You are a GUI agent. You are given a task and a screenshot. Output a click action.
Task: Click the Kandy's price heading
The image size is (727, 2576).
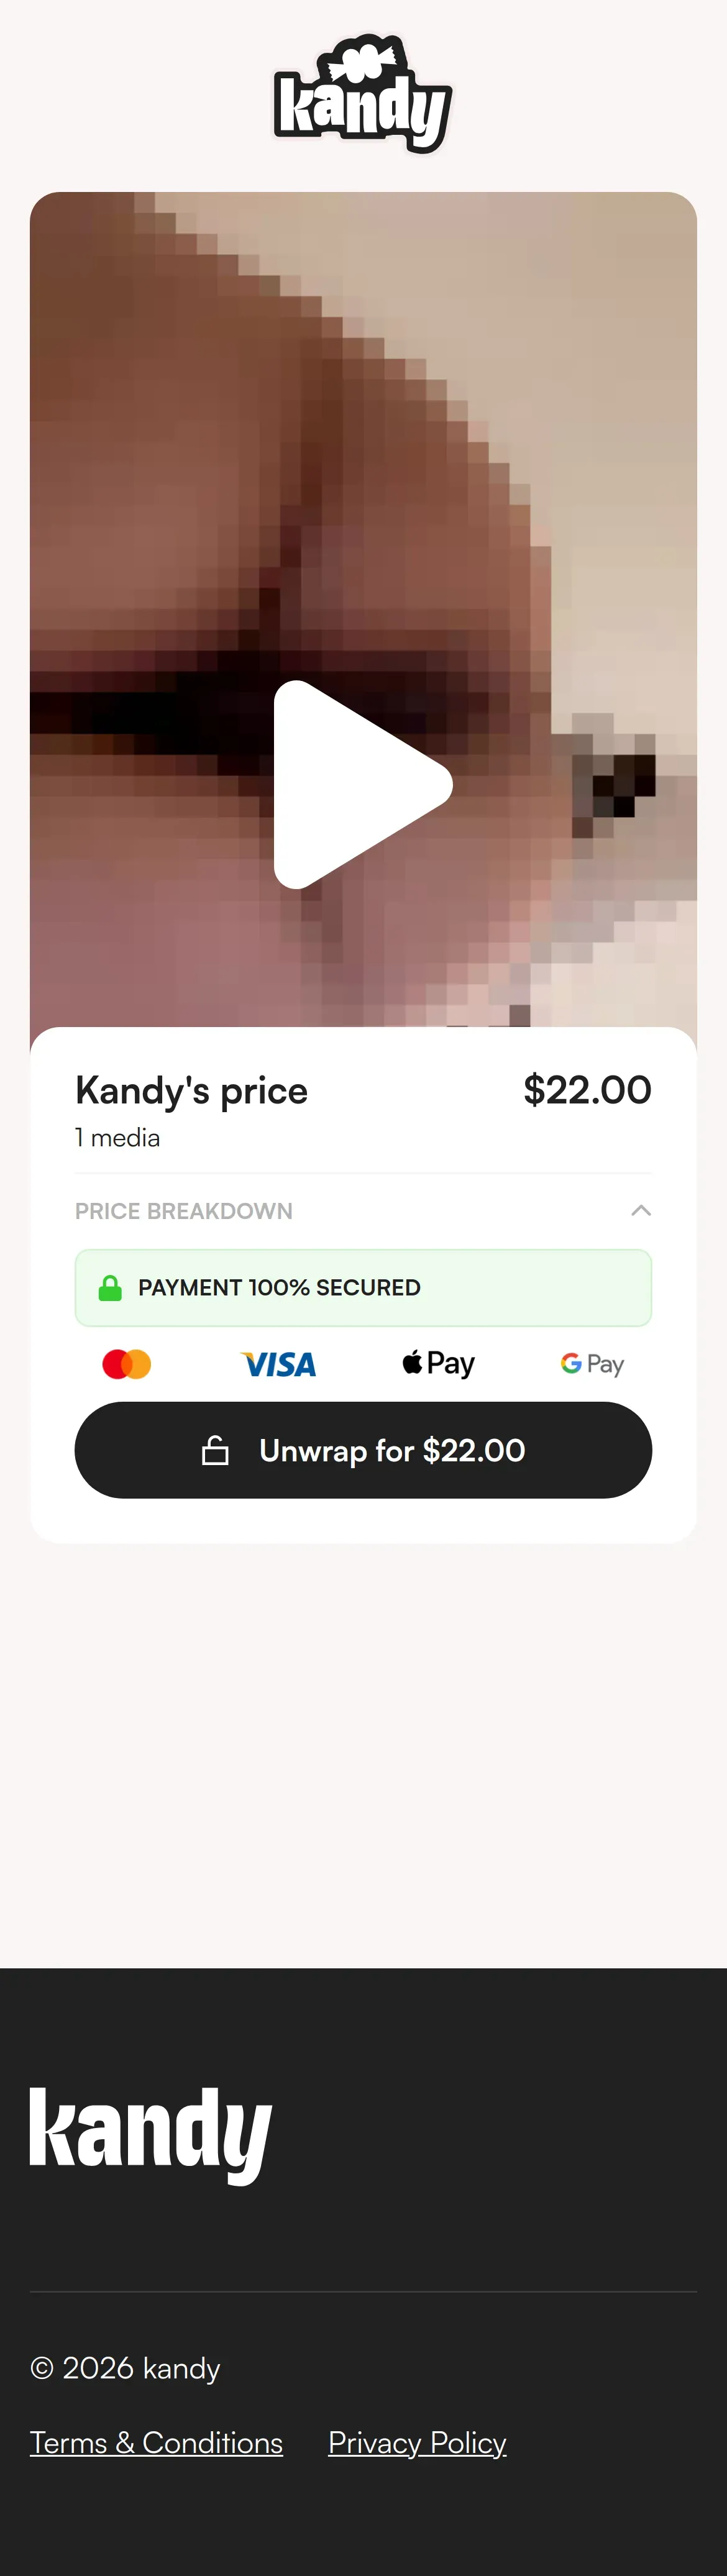tap(191, 1090)
